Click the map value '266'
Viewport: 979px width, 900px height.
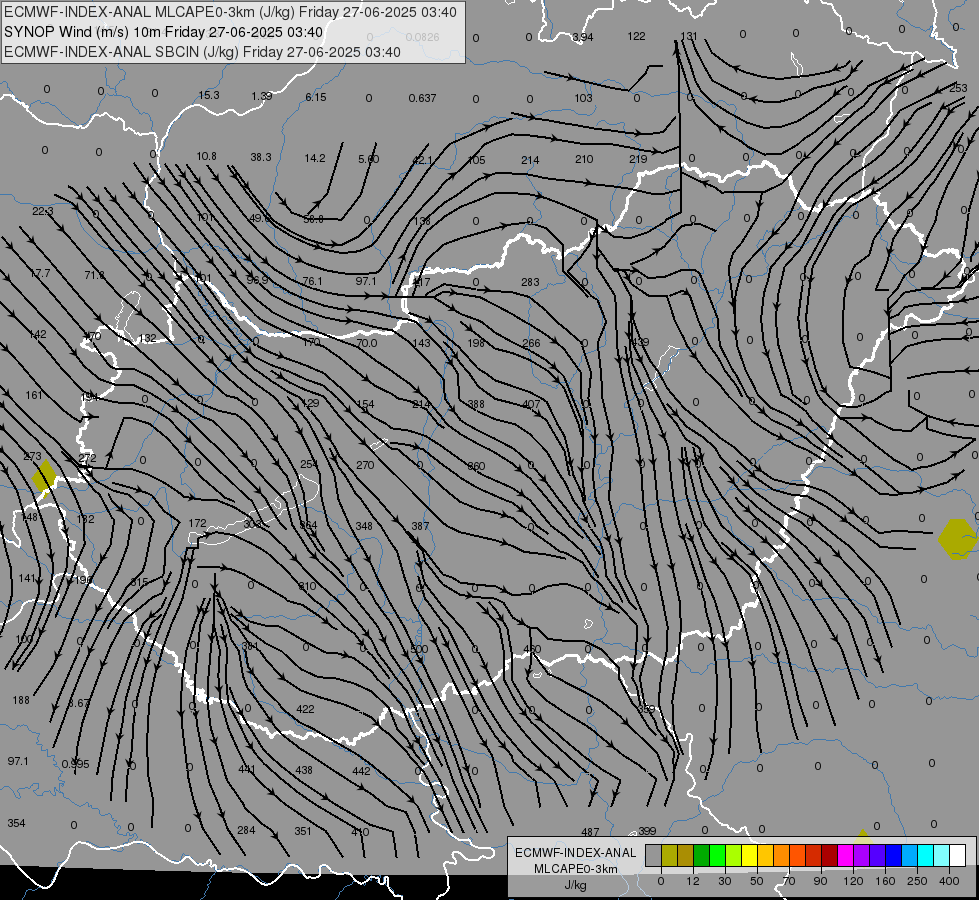[531, 343]
